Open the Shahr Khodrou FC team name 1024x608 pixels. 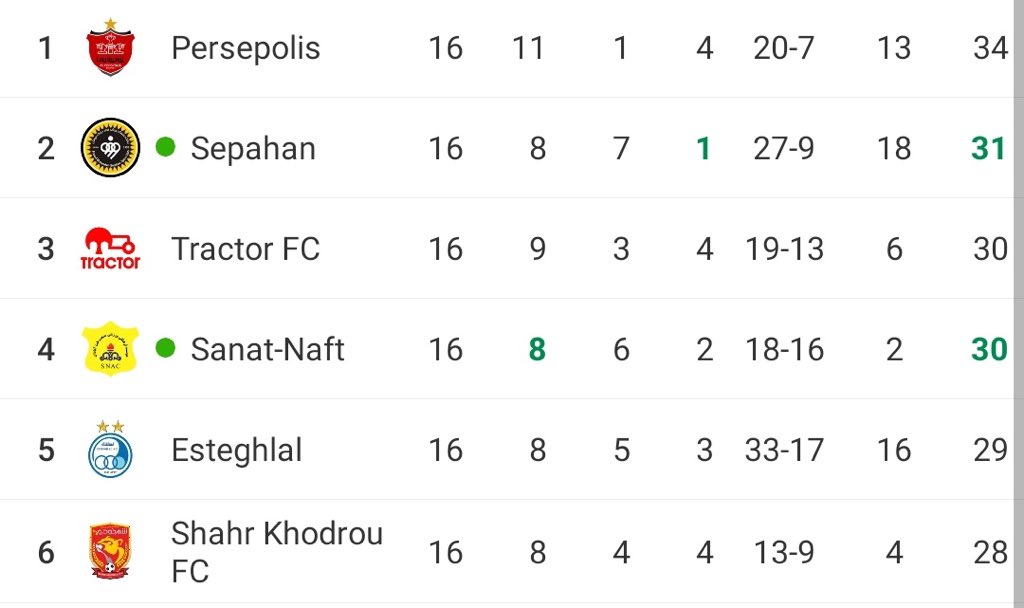[277, 552]
